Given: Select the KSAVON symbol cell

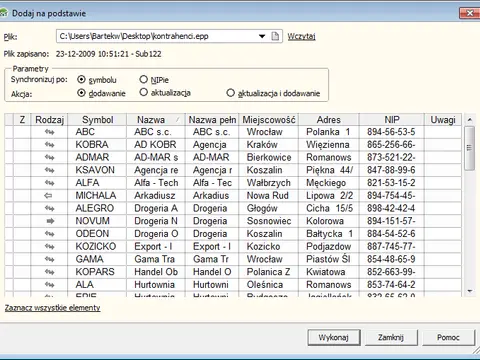Looking at the screenshot, I should (x=97, y=170).
